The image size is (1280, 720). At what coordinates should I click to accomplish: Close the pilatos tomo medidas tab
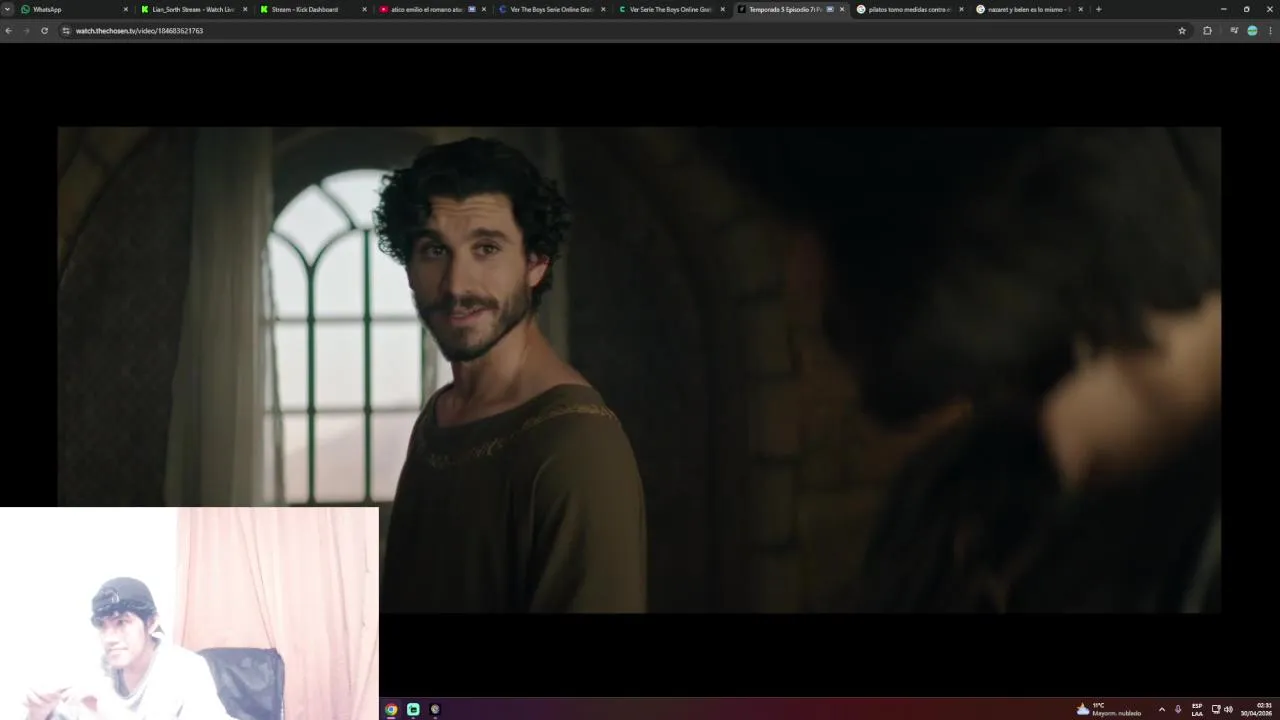point(961,9)
